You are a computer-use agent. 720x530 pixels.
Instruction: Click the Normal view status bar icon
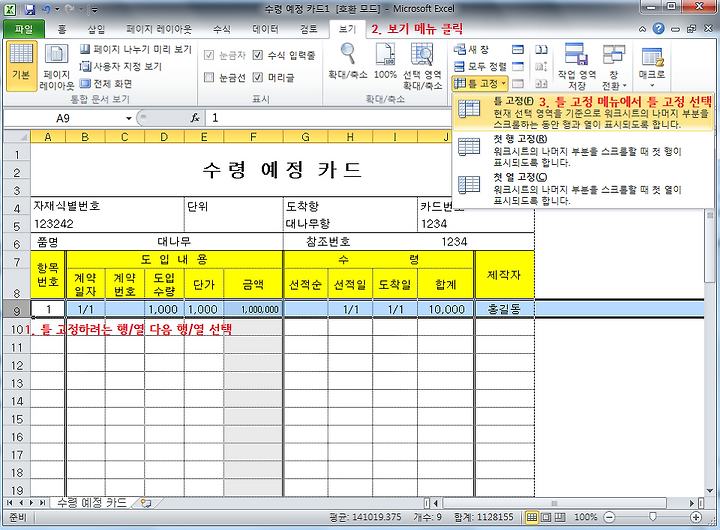pos(532,518)
